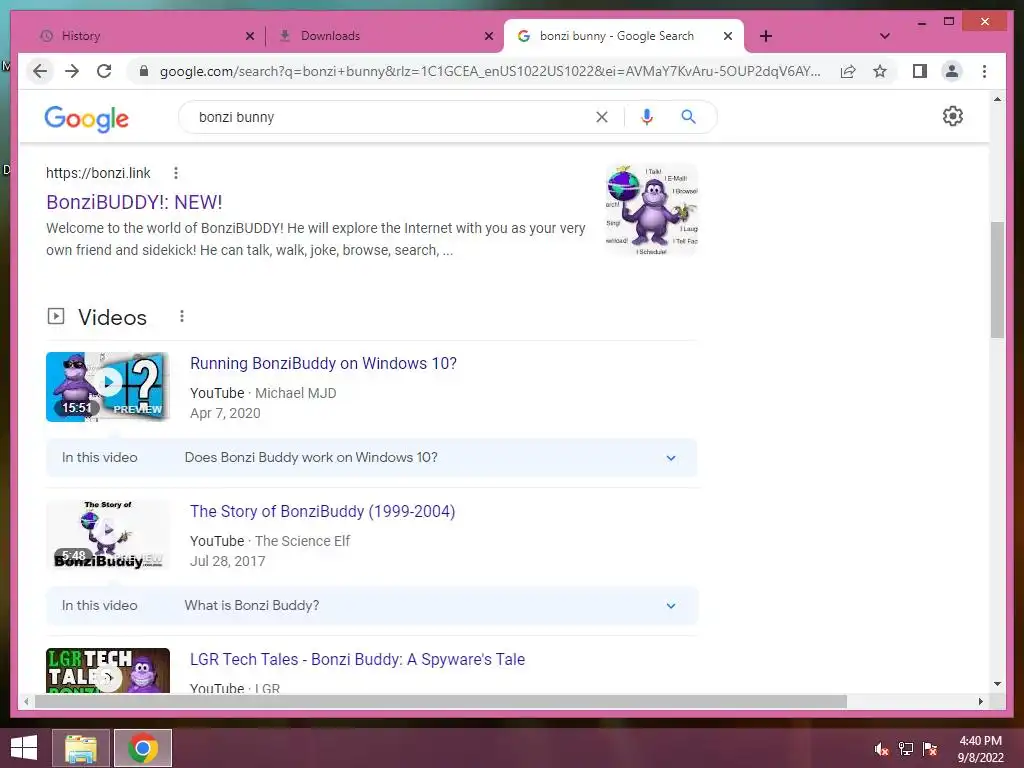Click the horizontal scrollbar thumb
The width and height of the screenshot is (1024, 768).
(x=441, y=701)
